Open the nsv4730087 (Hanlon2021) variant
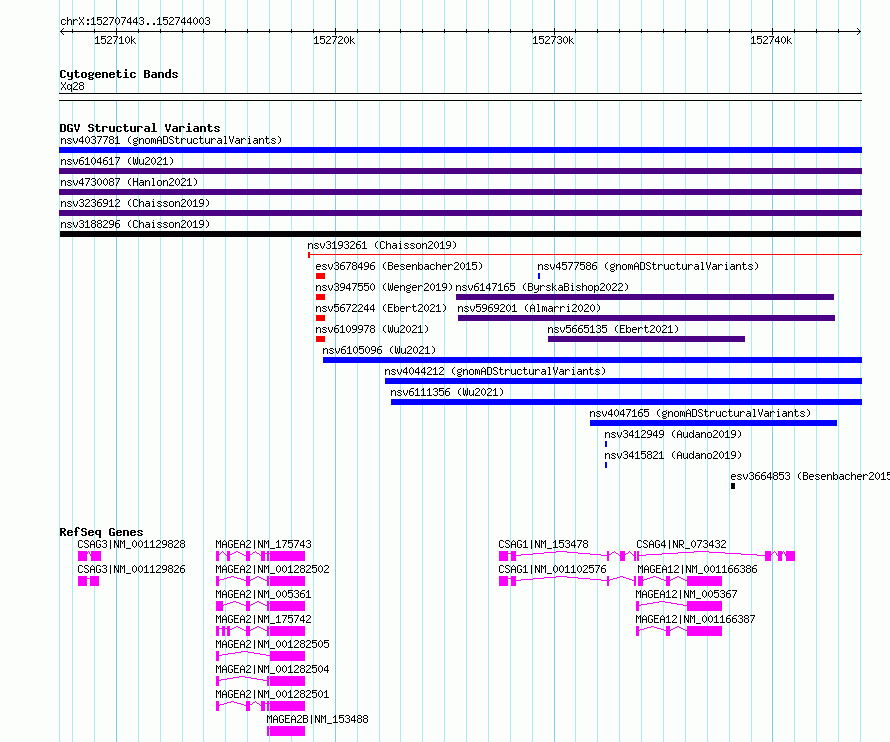Screen dimensions: 890x742 [129, 182]
